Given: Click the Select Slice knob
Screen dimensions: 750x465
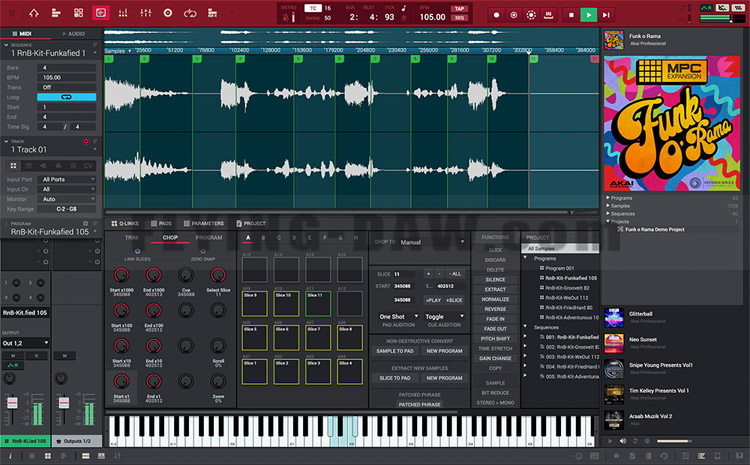Looking at the screenshot, I should (x=218, y=275).
